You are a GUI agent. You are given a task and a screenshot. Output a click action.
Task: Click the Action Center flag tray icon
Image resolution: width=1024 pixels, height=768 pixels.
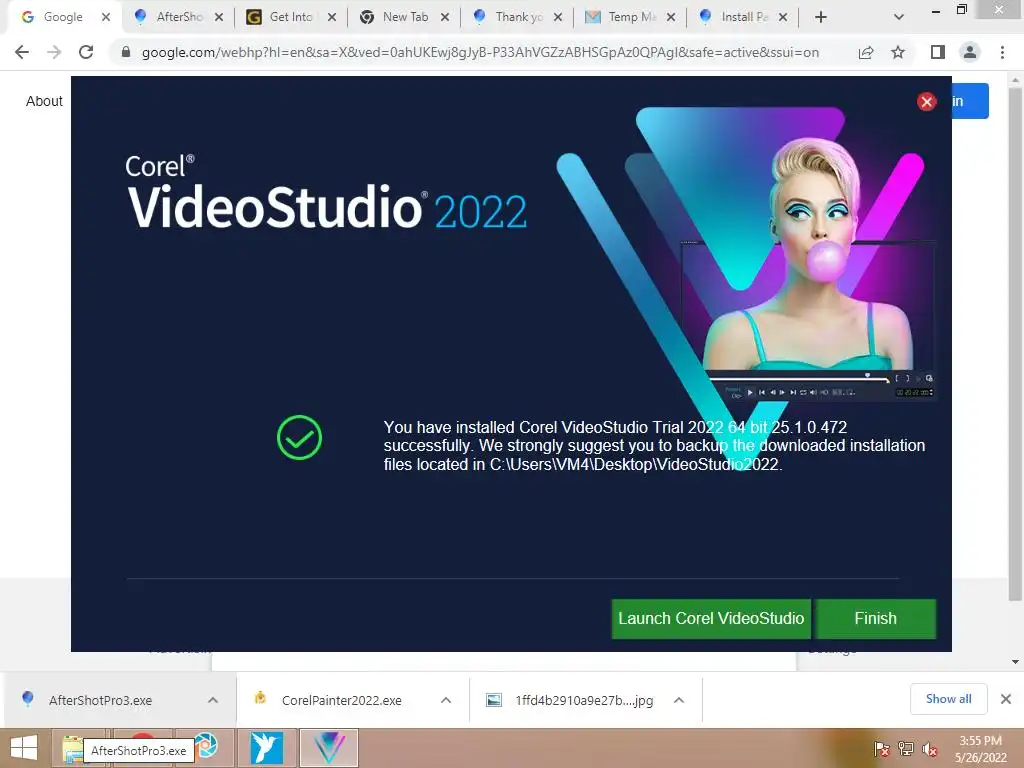click(882, 749)
